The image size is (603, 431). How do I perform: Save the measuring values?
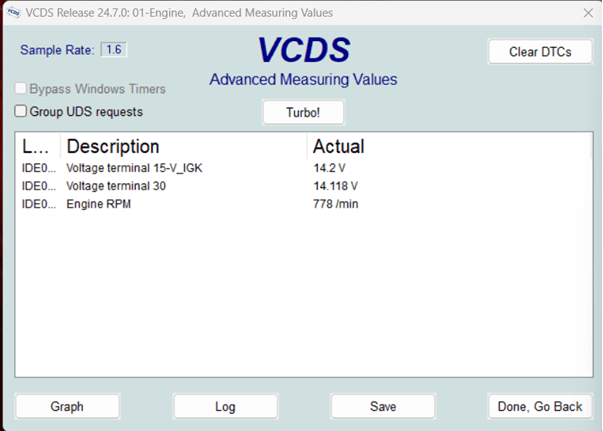383,406
